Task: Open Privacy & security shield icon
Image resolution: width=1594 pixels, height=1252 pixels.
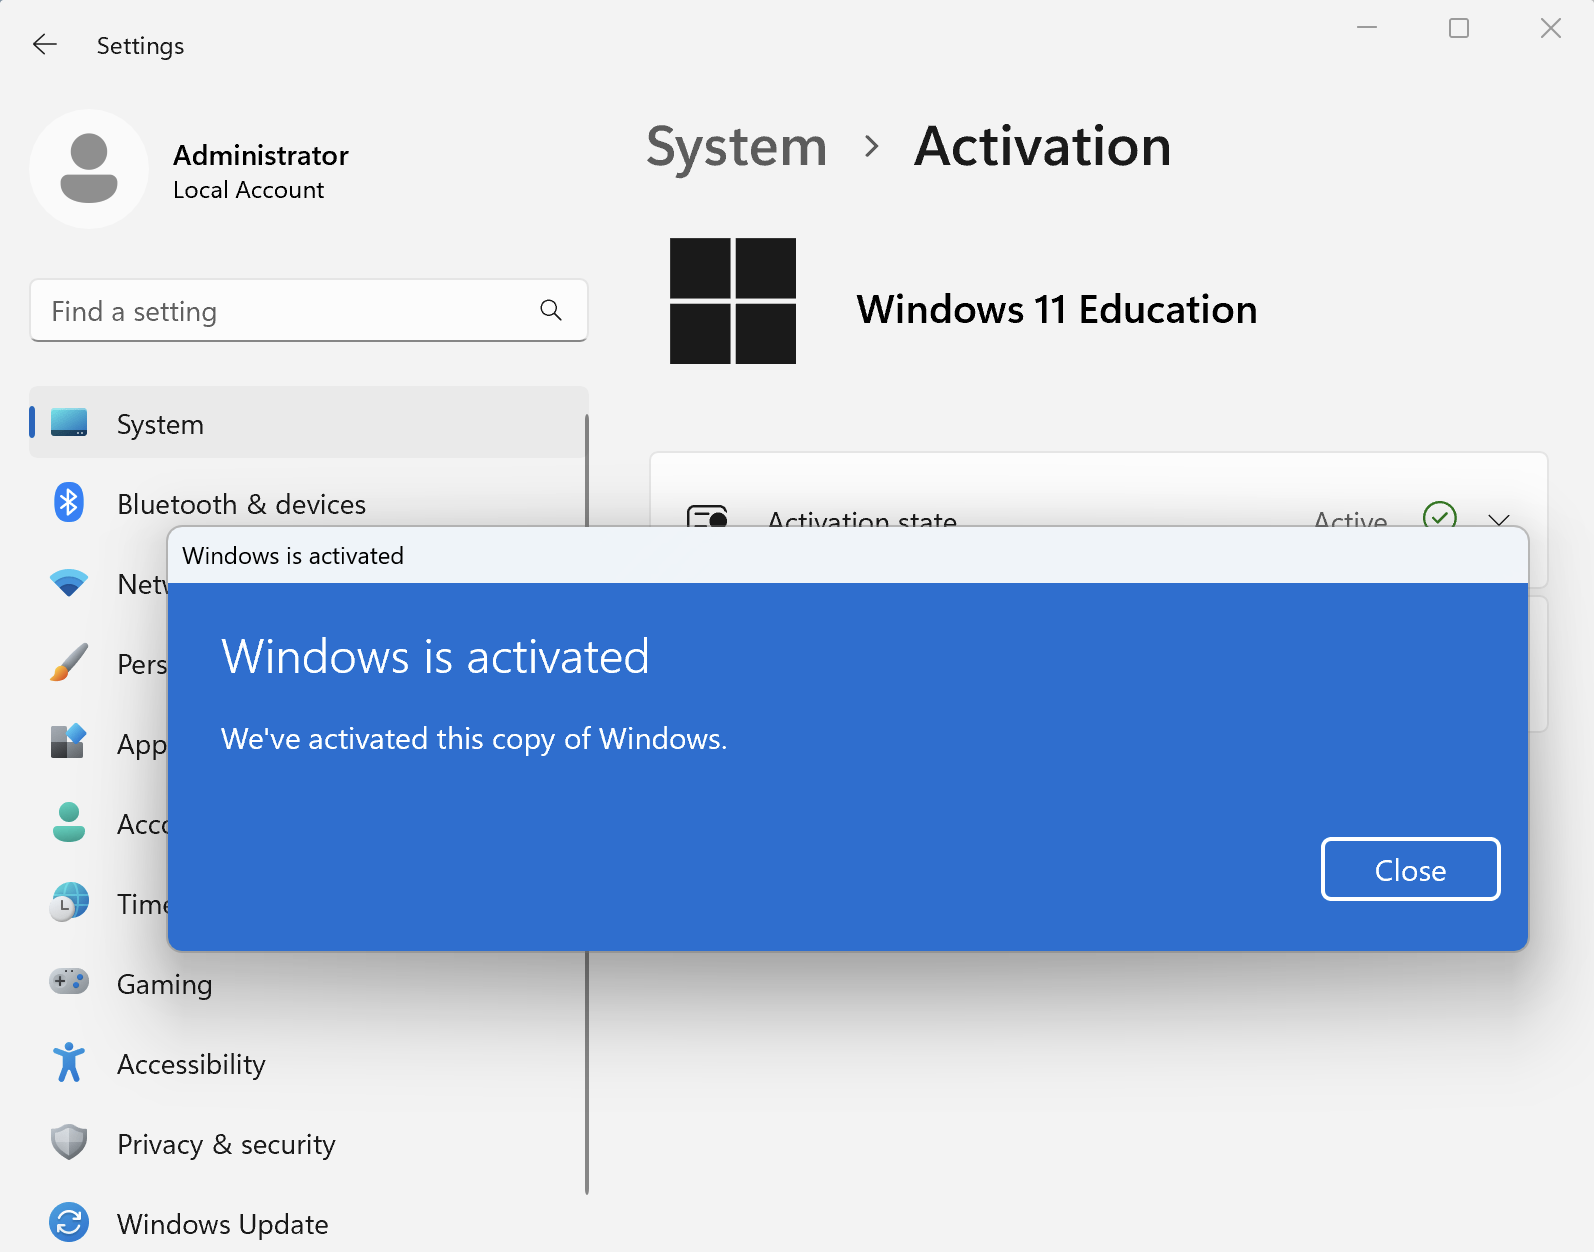Action: pyautogui.click(x=69, y=1142)
